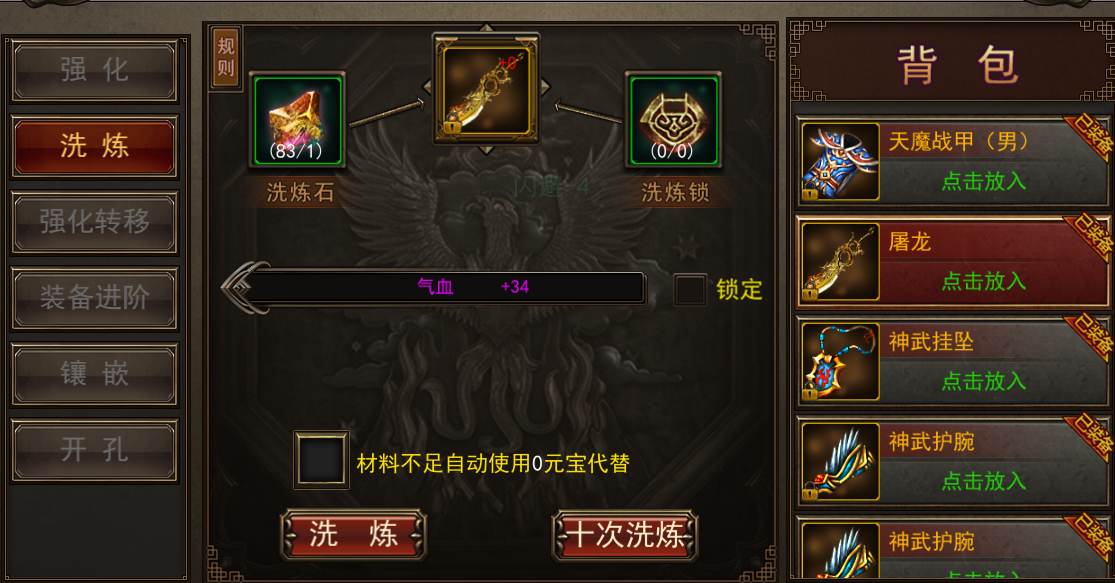Switch to the 强化 tab
This screenshot has width=1115, height=583.
point(95,70)
